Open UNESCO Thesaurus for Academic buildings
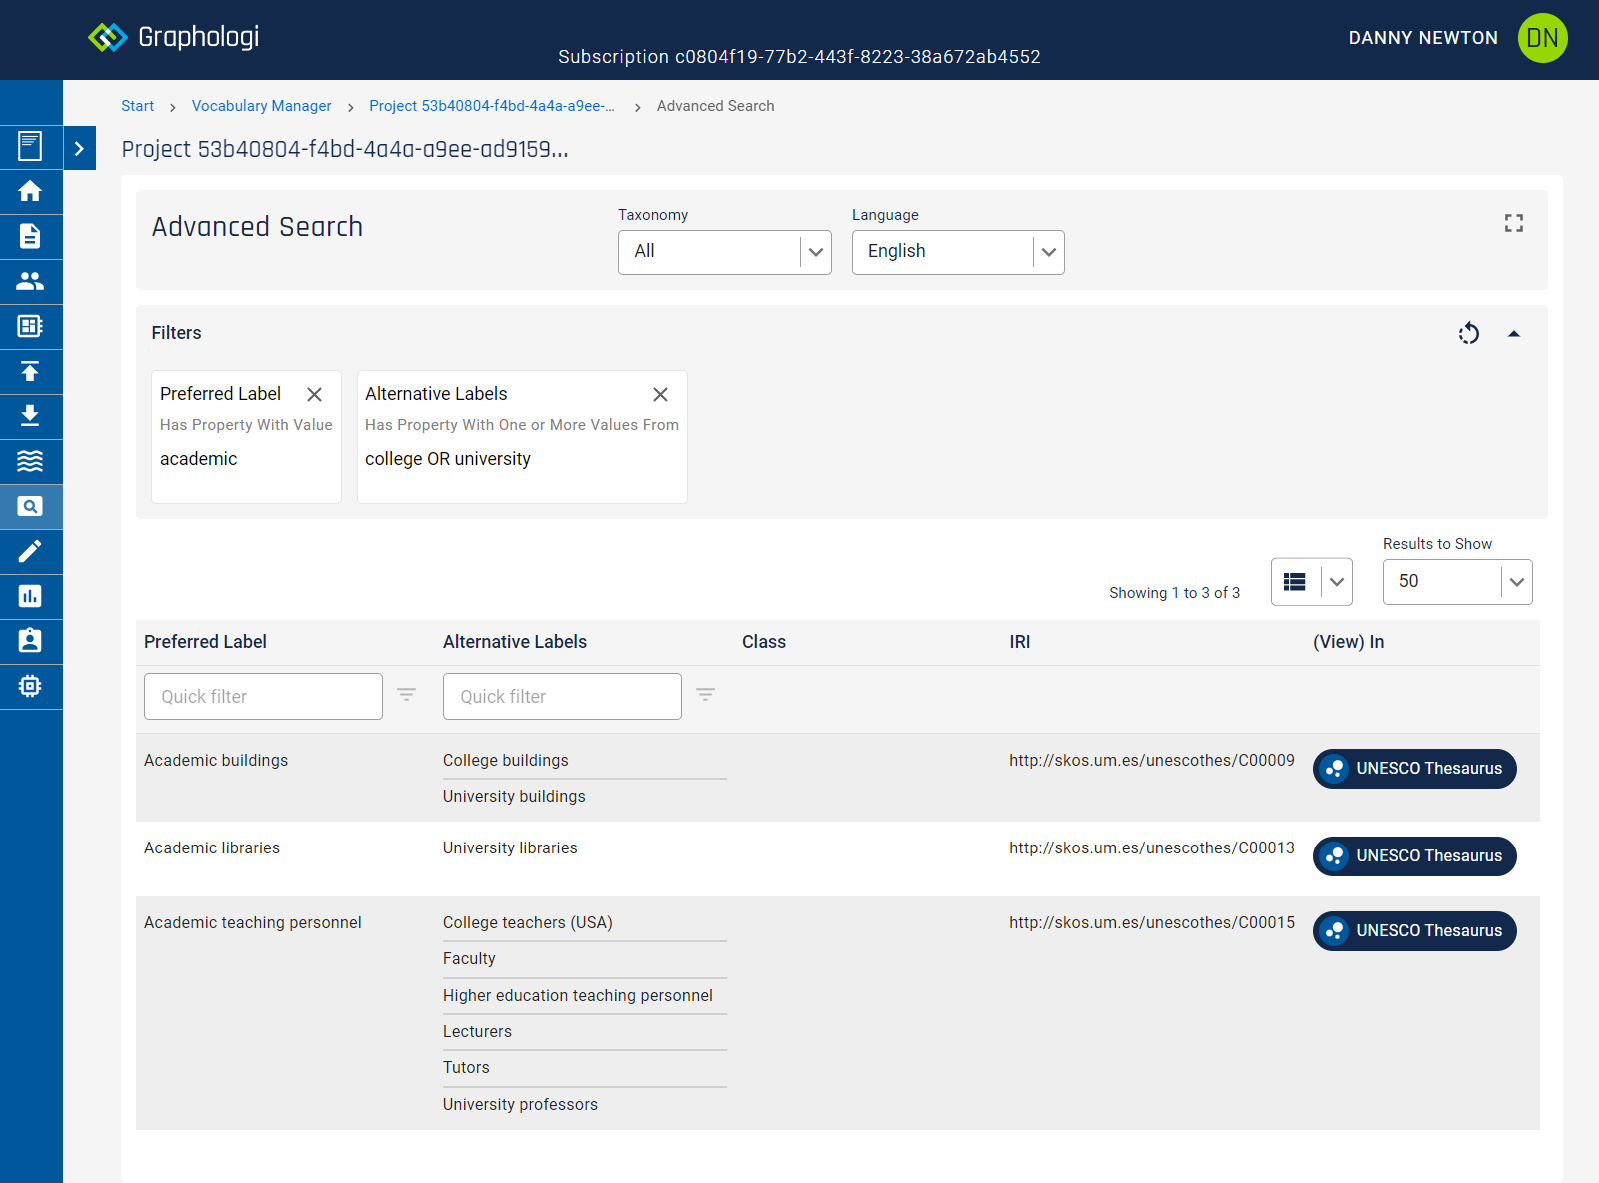The image size is (1599, 1183). click(x=1415, y=769)
